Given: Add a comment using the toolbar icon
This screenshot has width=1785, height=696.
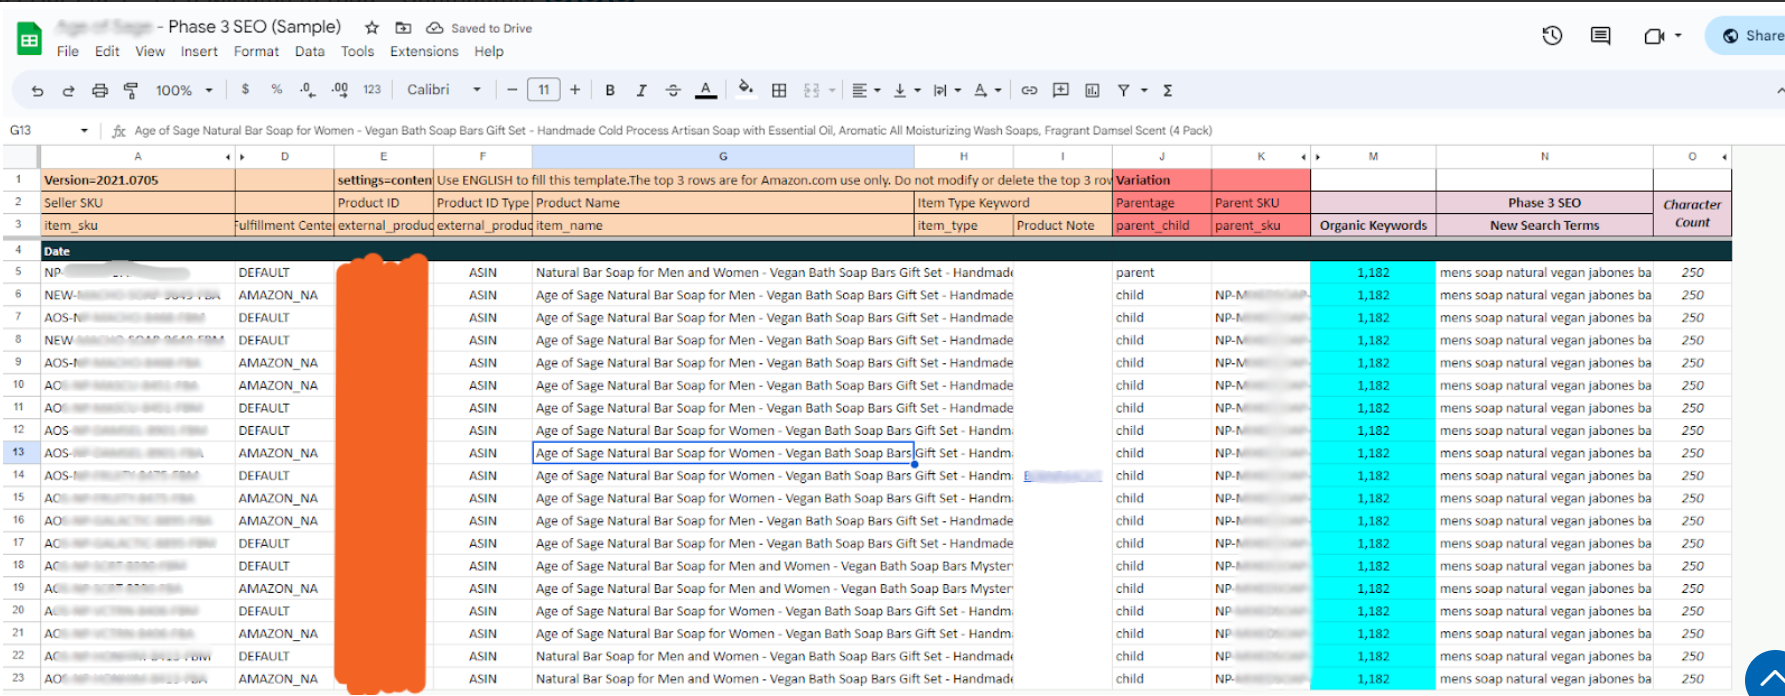Looking at the screenshot, I should click(1061, 90).
